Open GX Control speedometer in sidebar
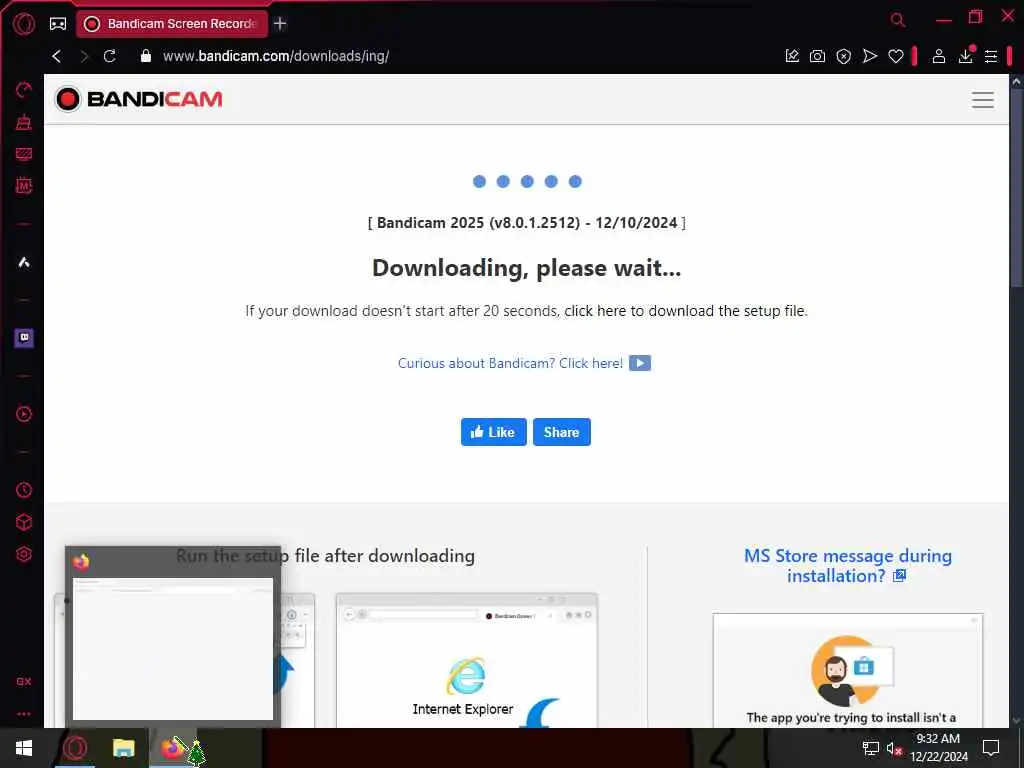 point(24,90)
